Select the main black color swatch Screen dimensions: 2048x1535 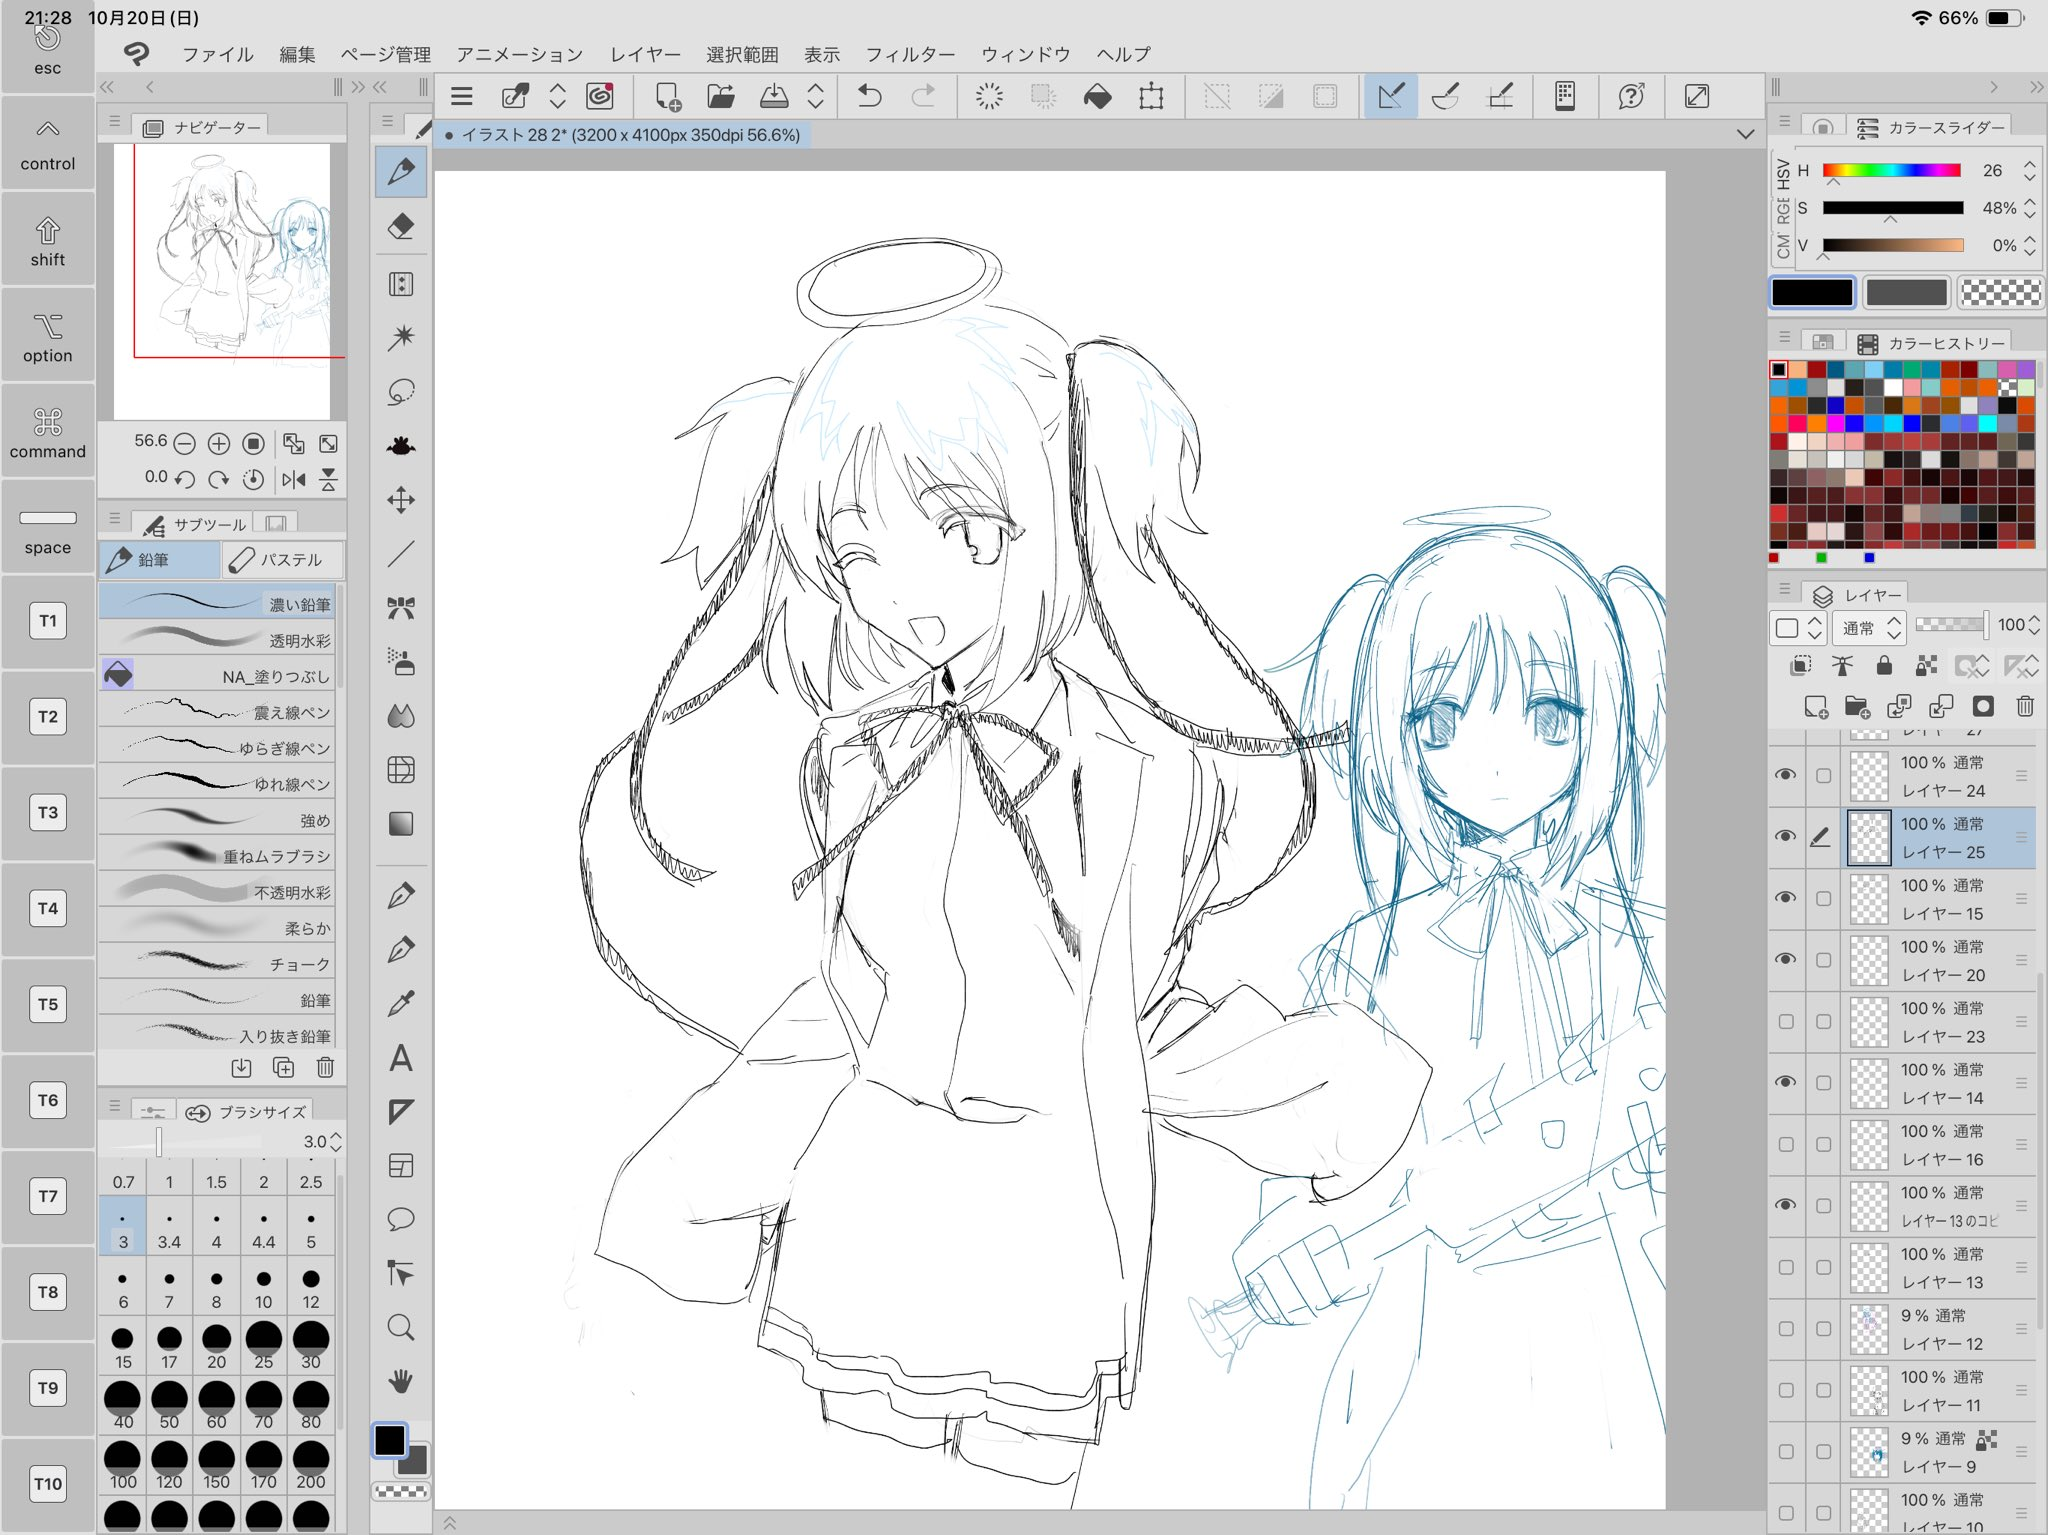(x=1812, y=292)
